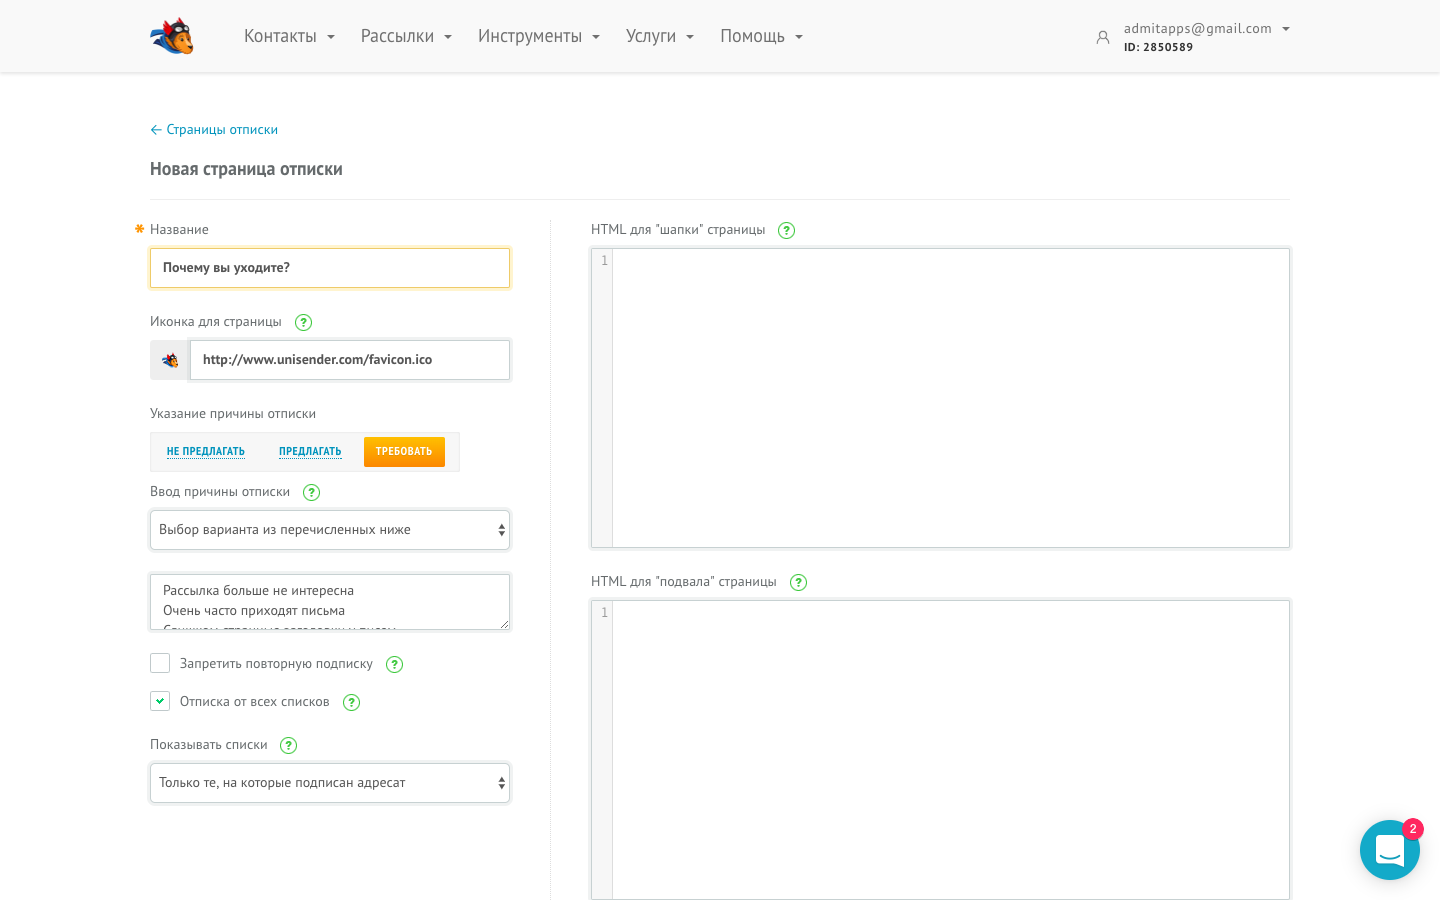Image resolution: width=1440 pixels, height=900 pixels.
Task: Uncheck Отписка от всех списков checkbox
Action: [x=160, y=701]
